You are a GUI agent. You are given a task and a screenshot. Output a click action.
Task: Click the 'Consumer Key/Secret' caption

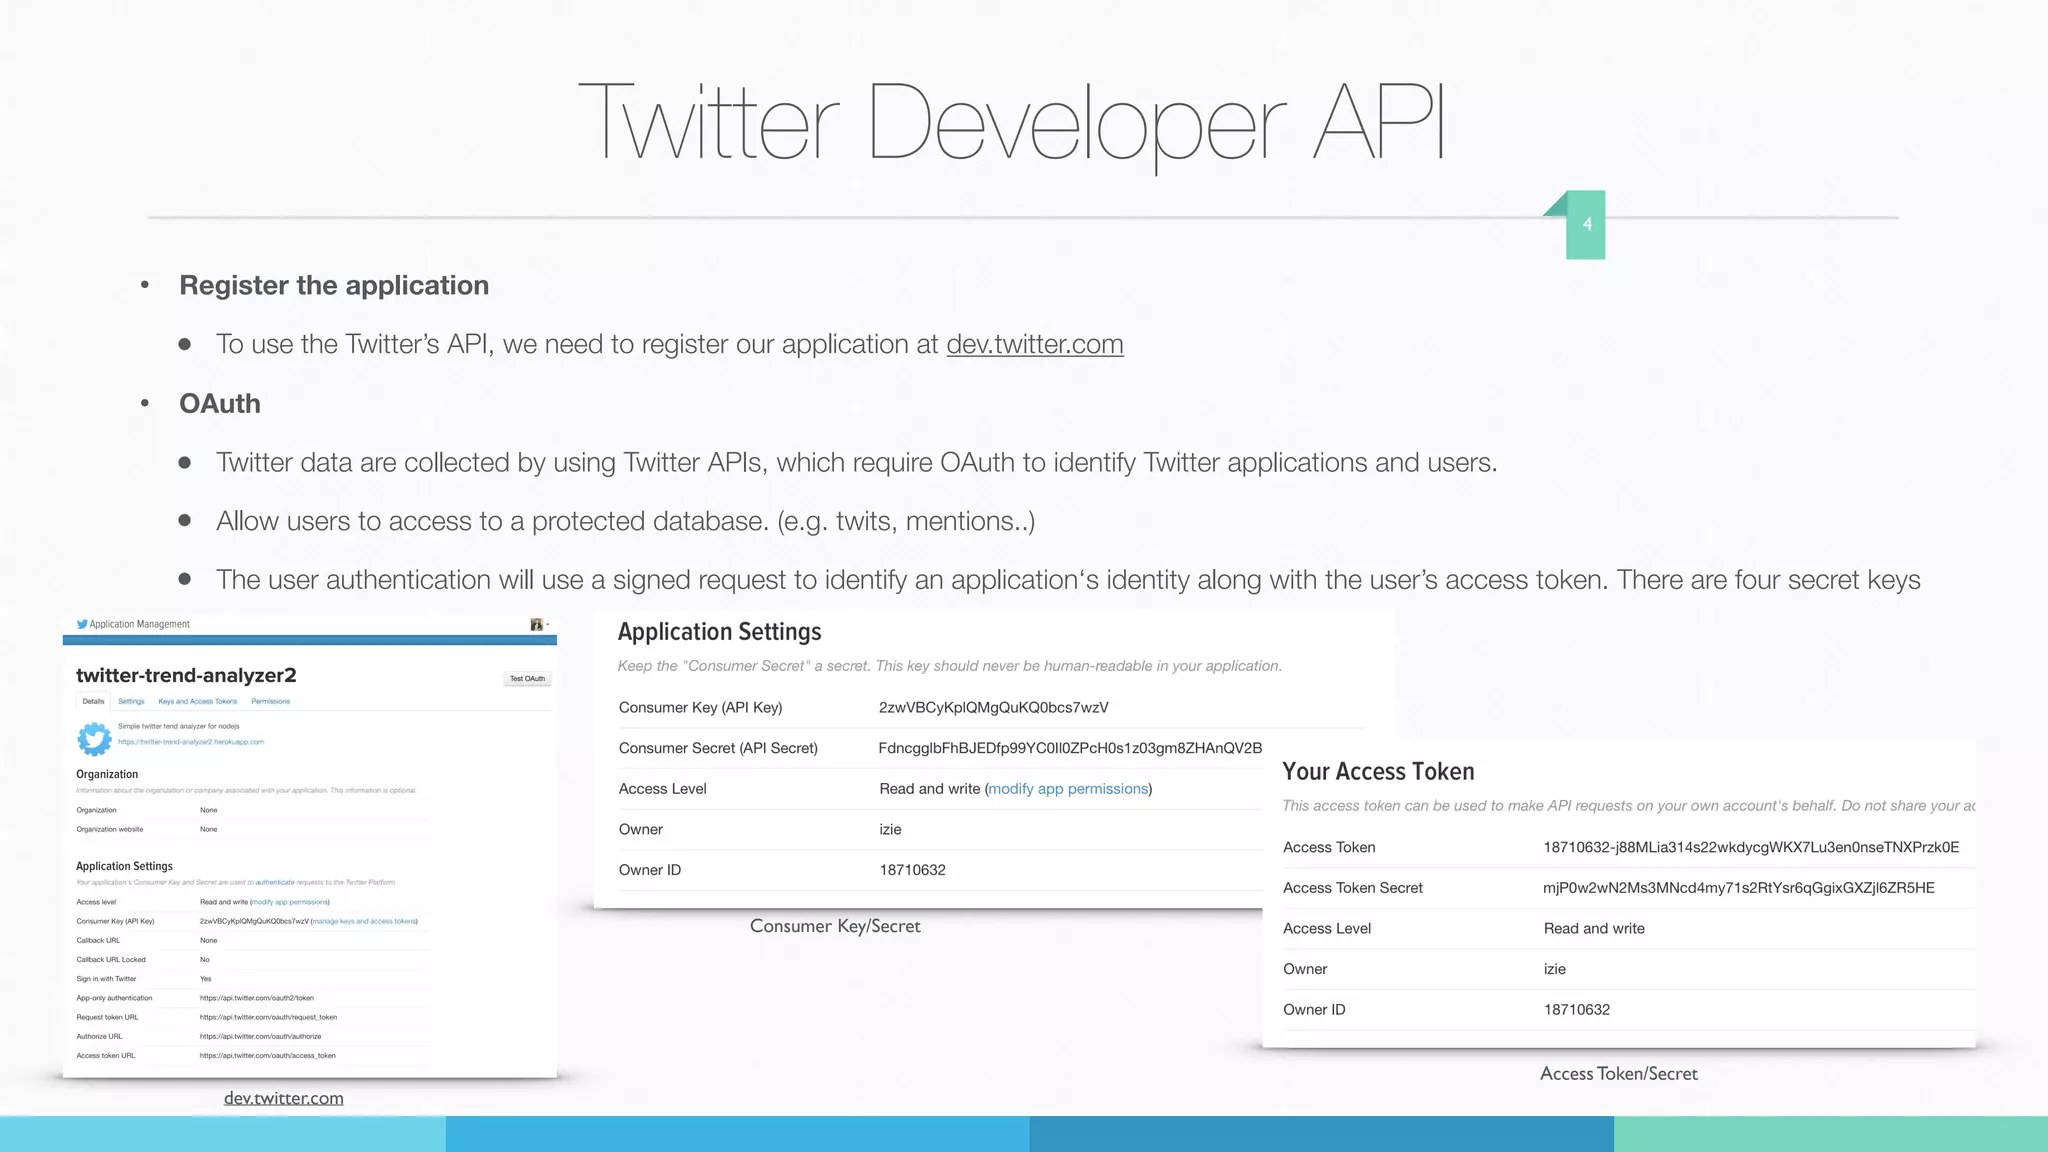point(835,926)
